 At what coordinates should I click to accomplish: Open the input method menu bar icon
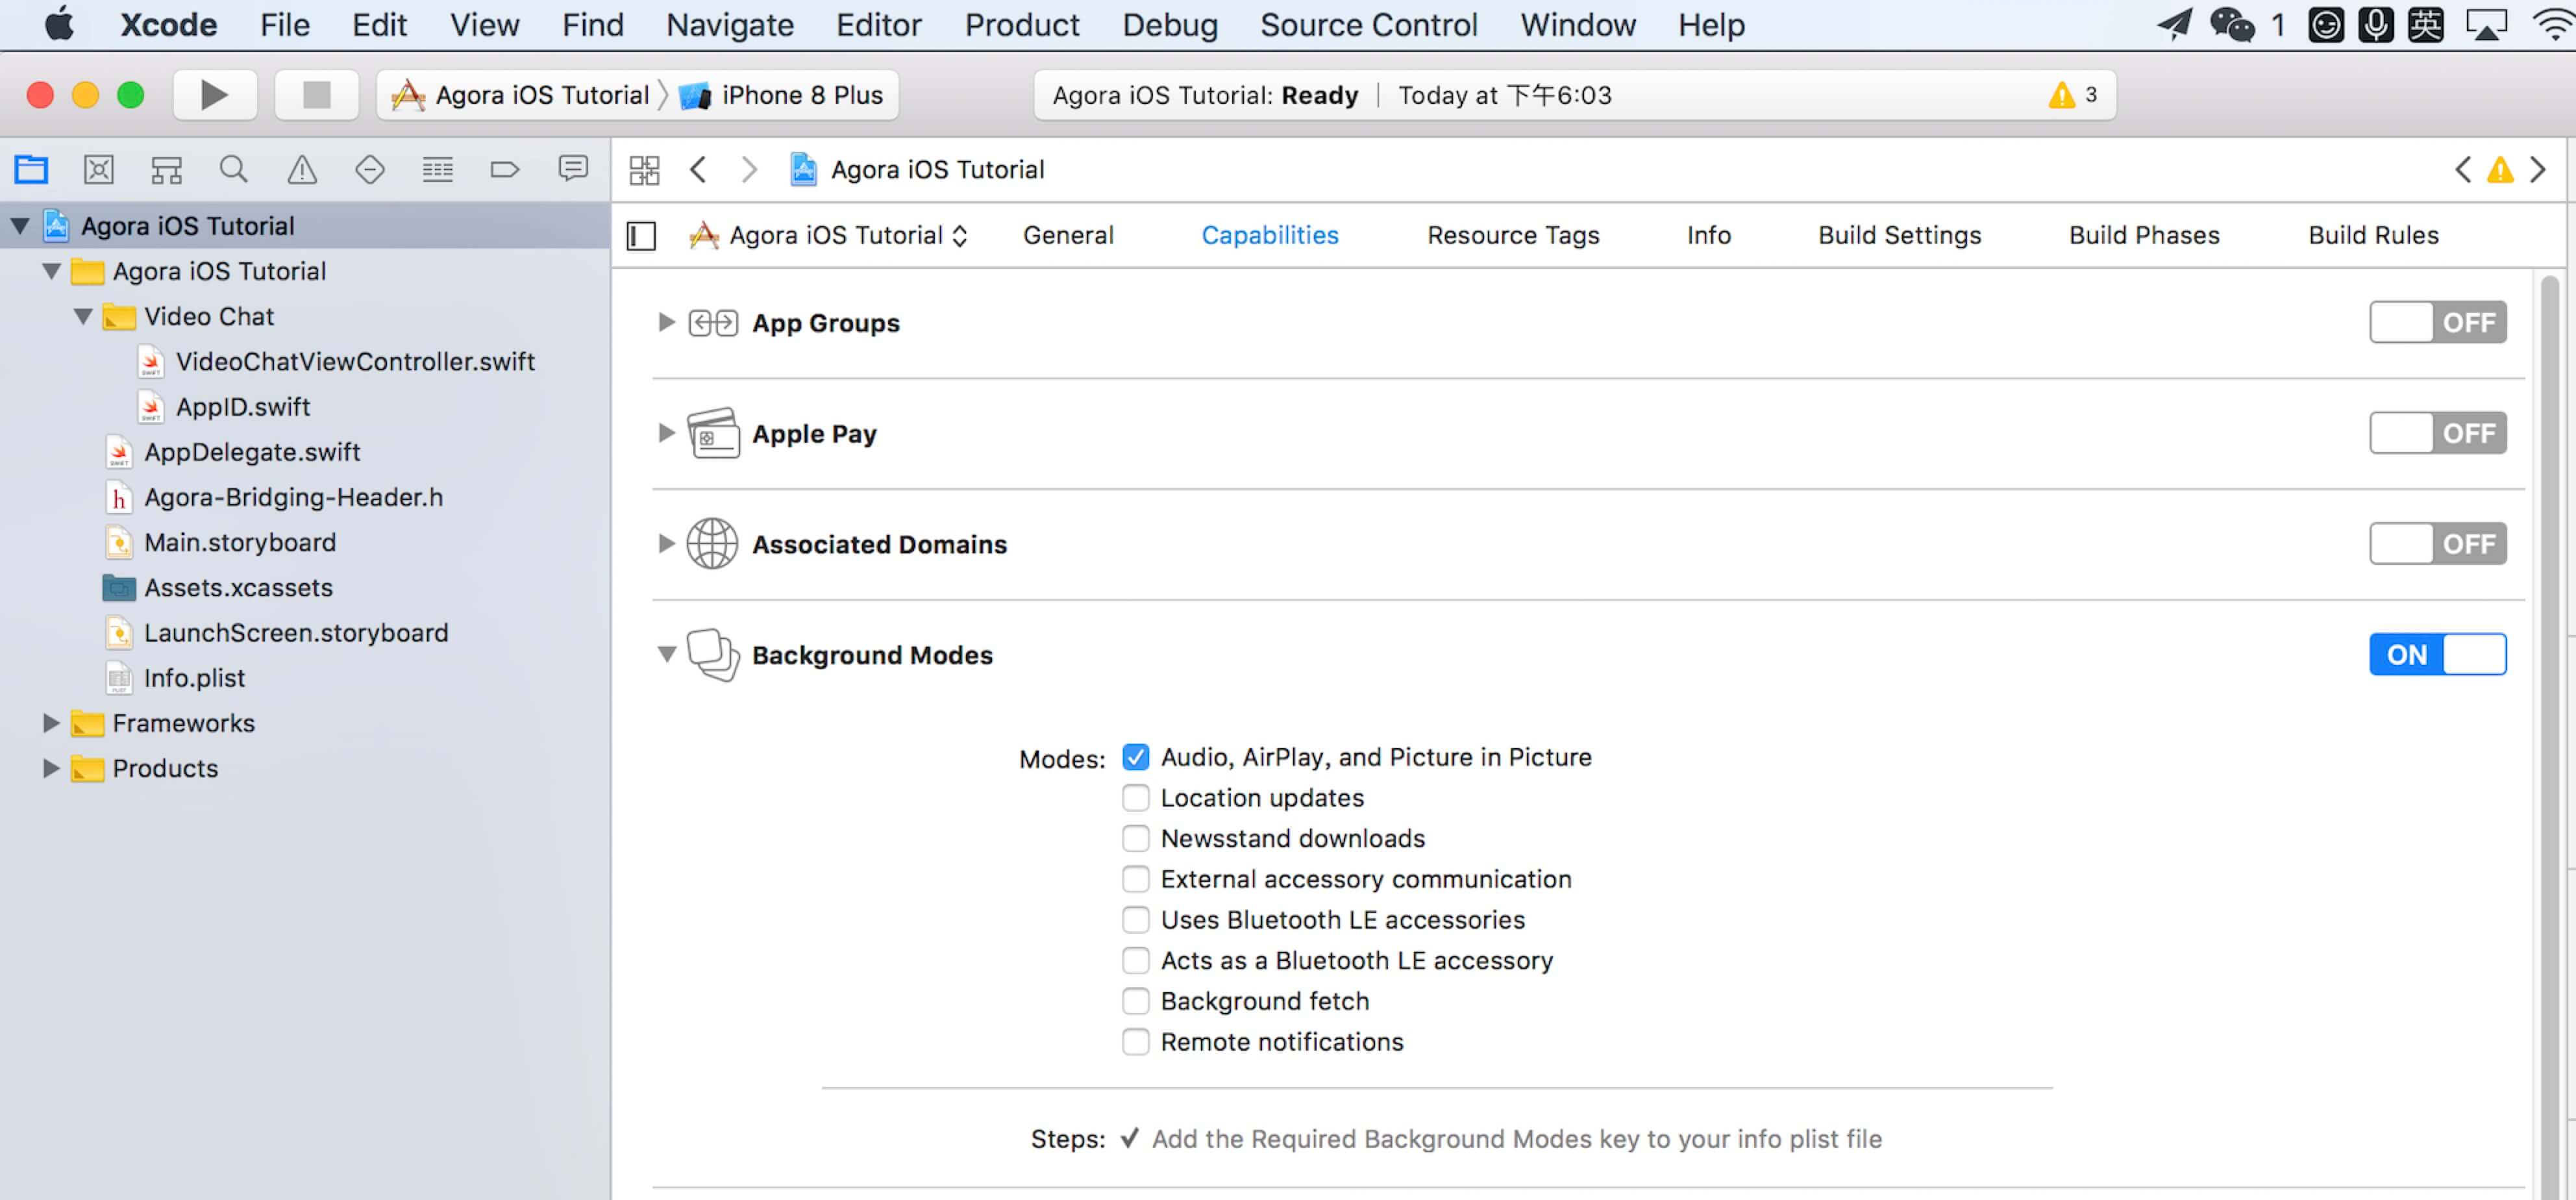click(2425, 25)
